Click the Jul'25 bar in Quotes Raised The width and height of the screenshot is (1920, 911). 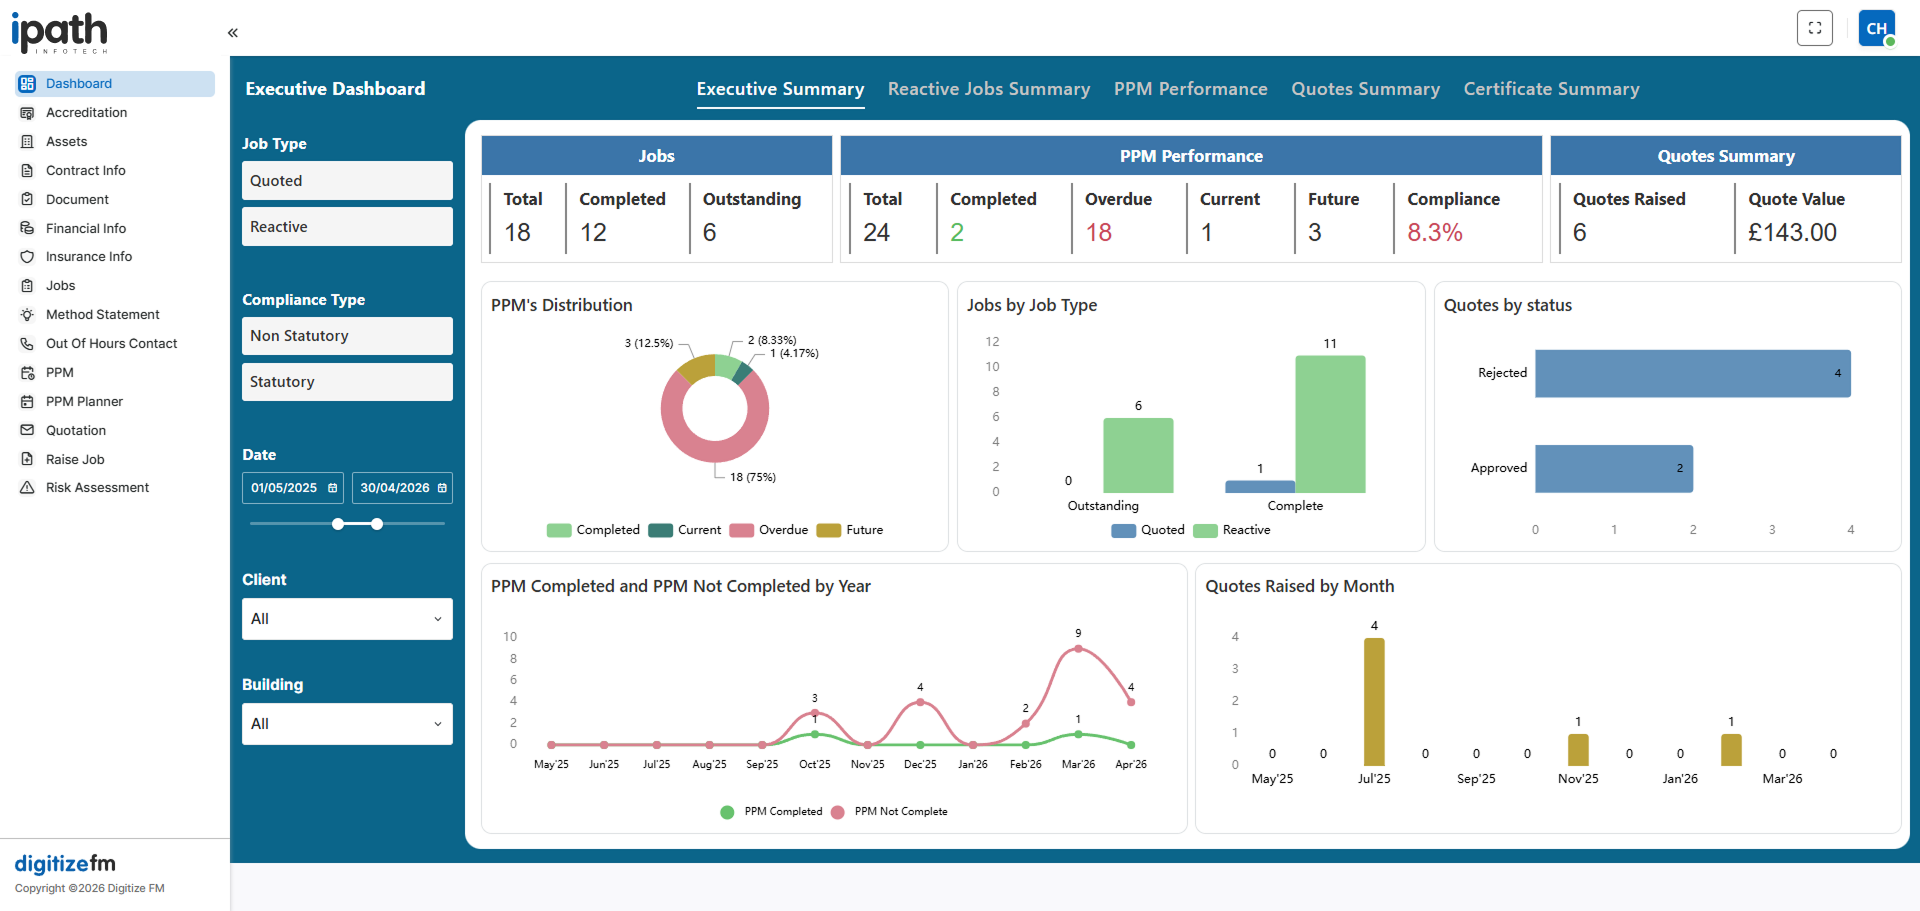pos(1374,702)
